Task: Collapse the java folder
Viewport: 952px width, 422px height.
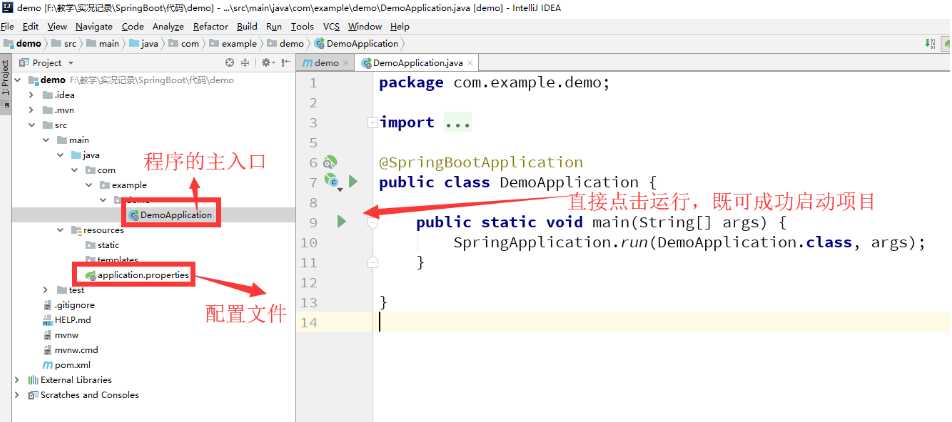Action: (60, 155)
